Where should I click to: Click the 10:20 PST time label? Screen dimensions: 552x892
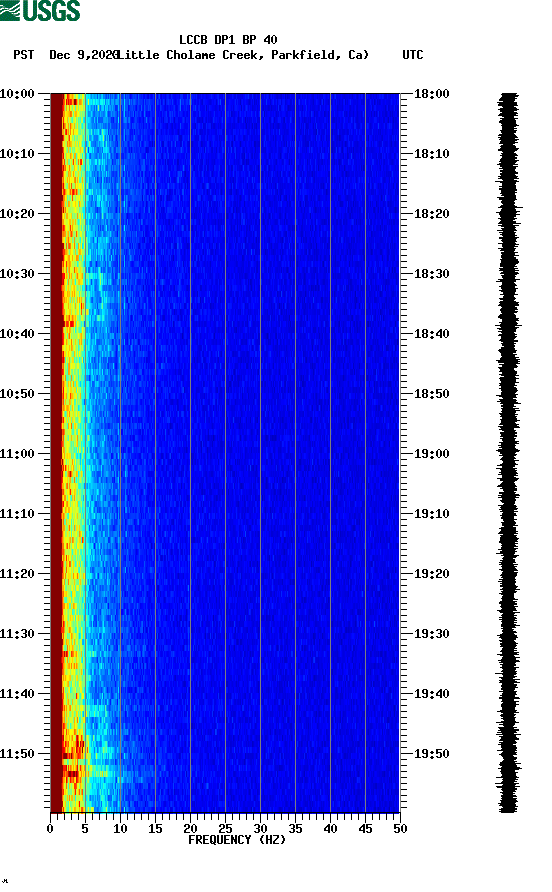click(x=17, y=213)
